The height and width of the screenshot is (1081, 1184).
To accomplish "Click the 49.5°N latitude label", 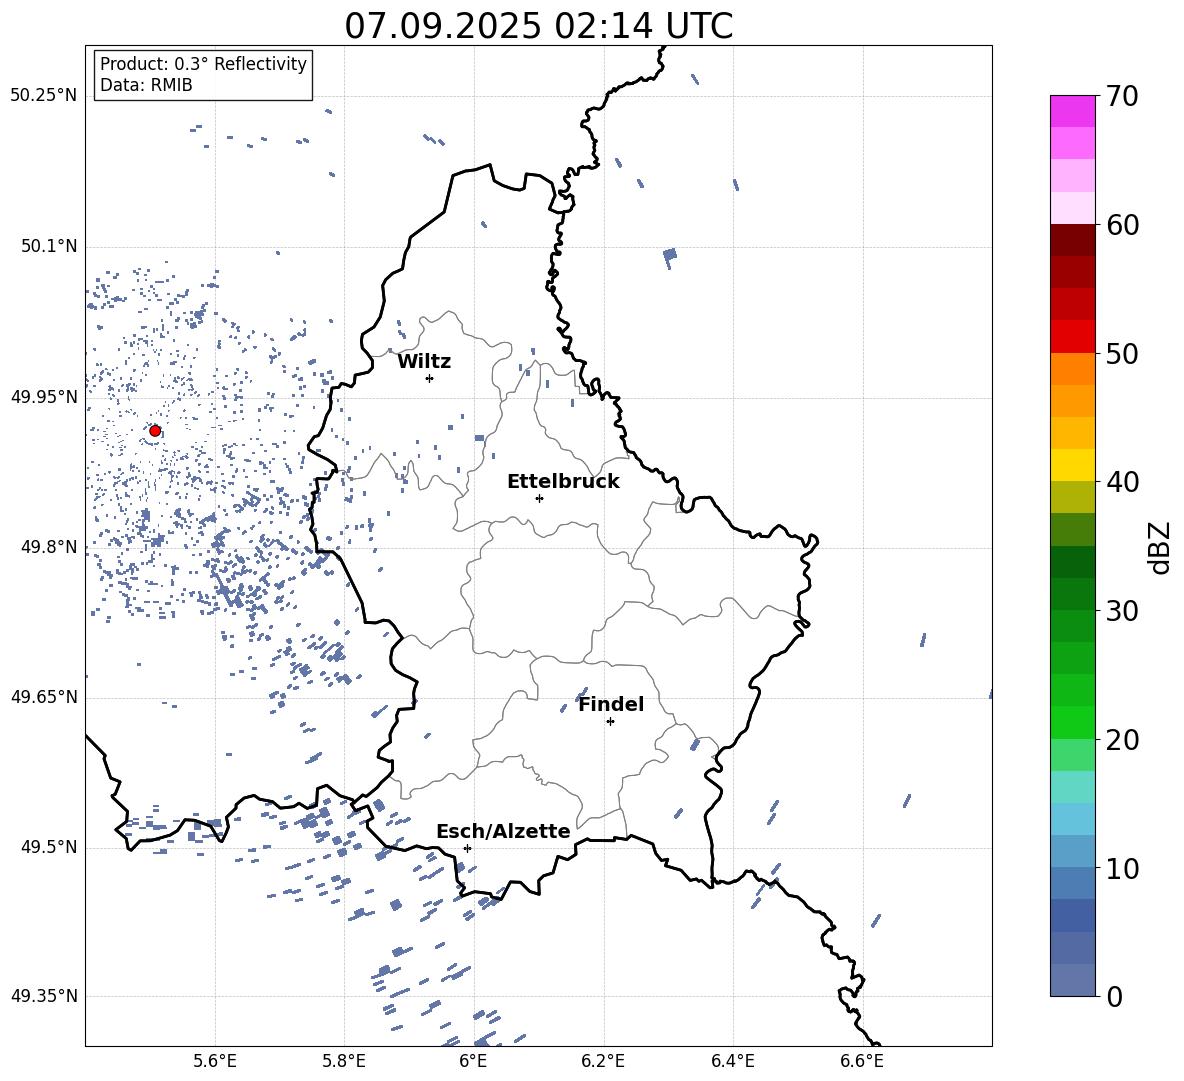I will pos(49,848).
